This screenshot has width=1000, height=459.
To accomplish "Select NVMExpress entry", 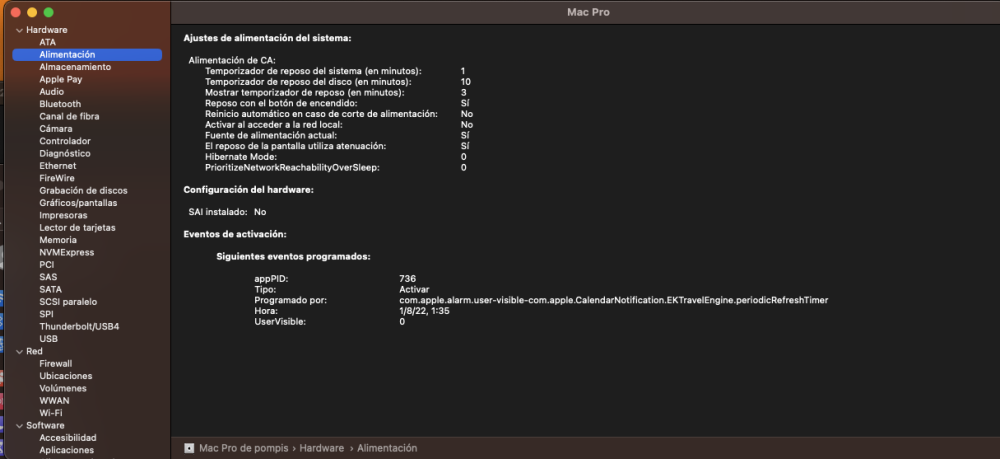I will tap(66, 252).
